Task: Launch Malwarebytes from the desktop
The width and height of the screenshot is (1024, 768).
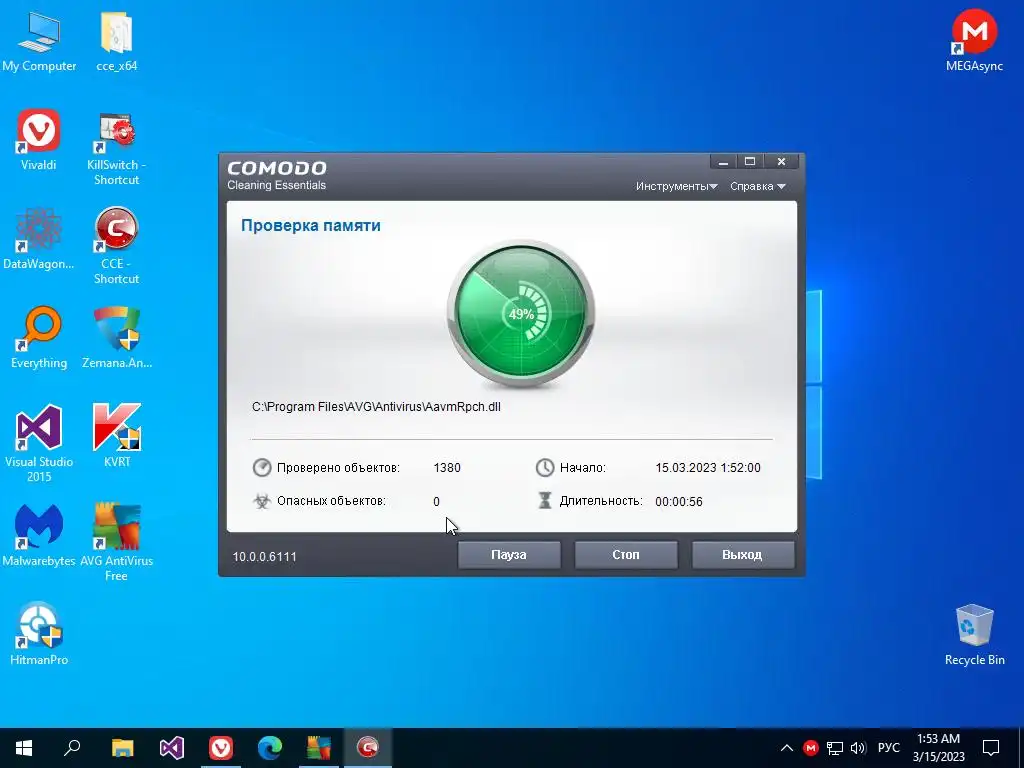Action: point(39,536)
